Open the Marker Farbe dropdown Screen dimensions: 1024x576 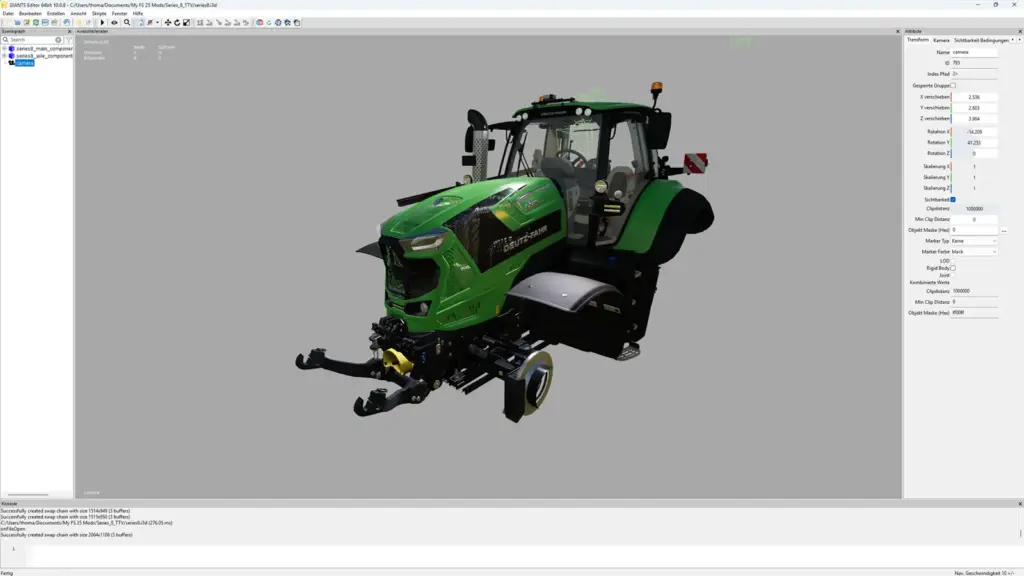[974, 252]
